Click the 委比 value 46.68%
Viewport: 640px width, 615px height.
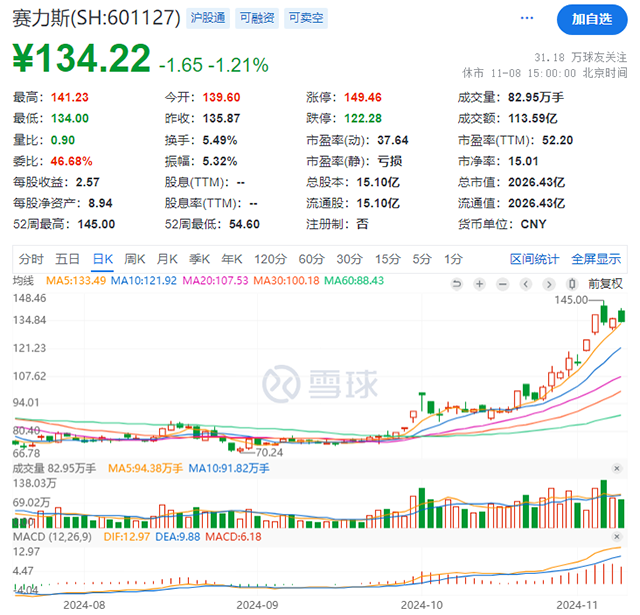(x=71, y=161)
